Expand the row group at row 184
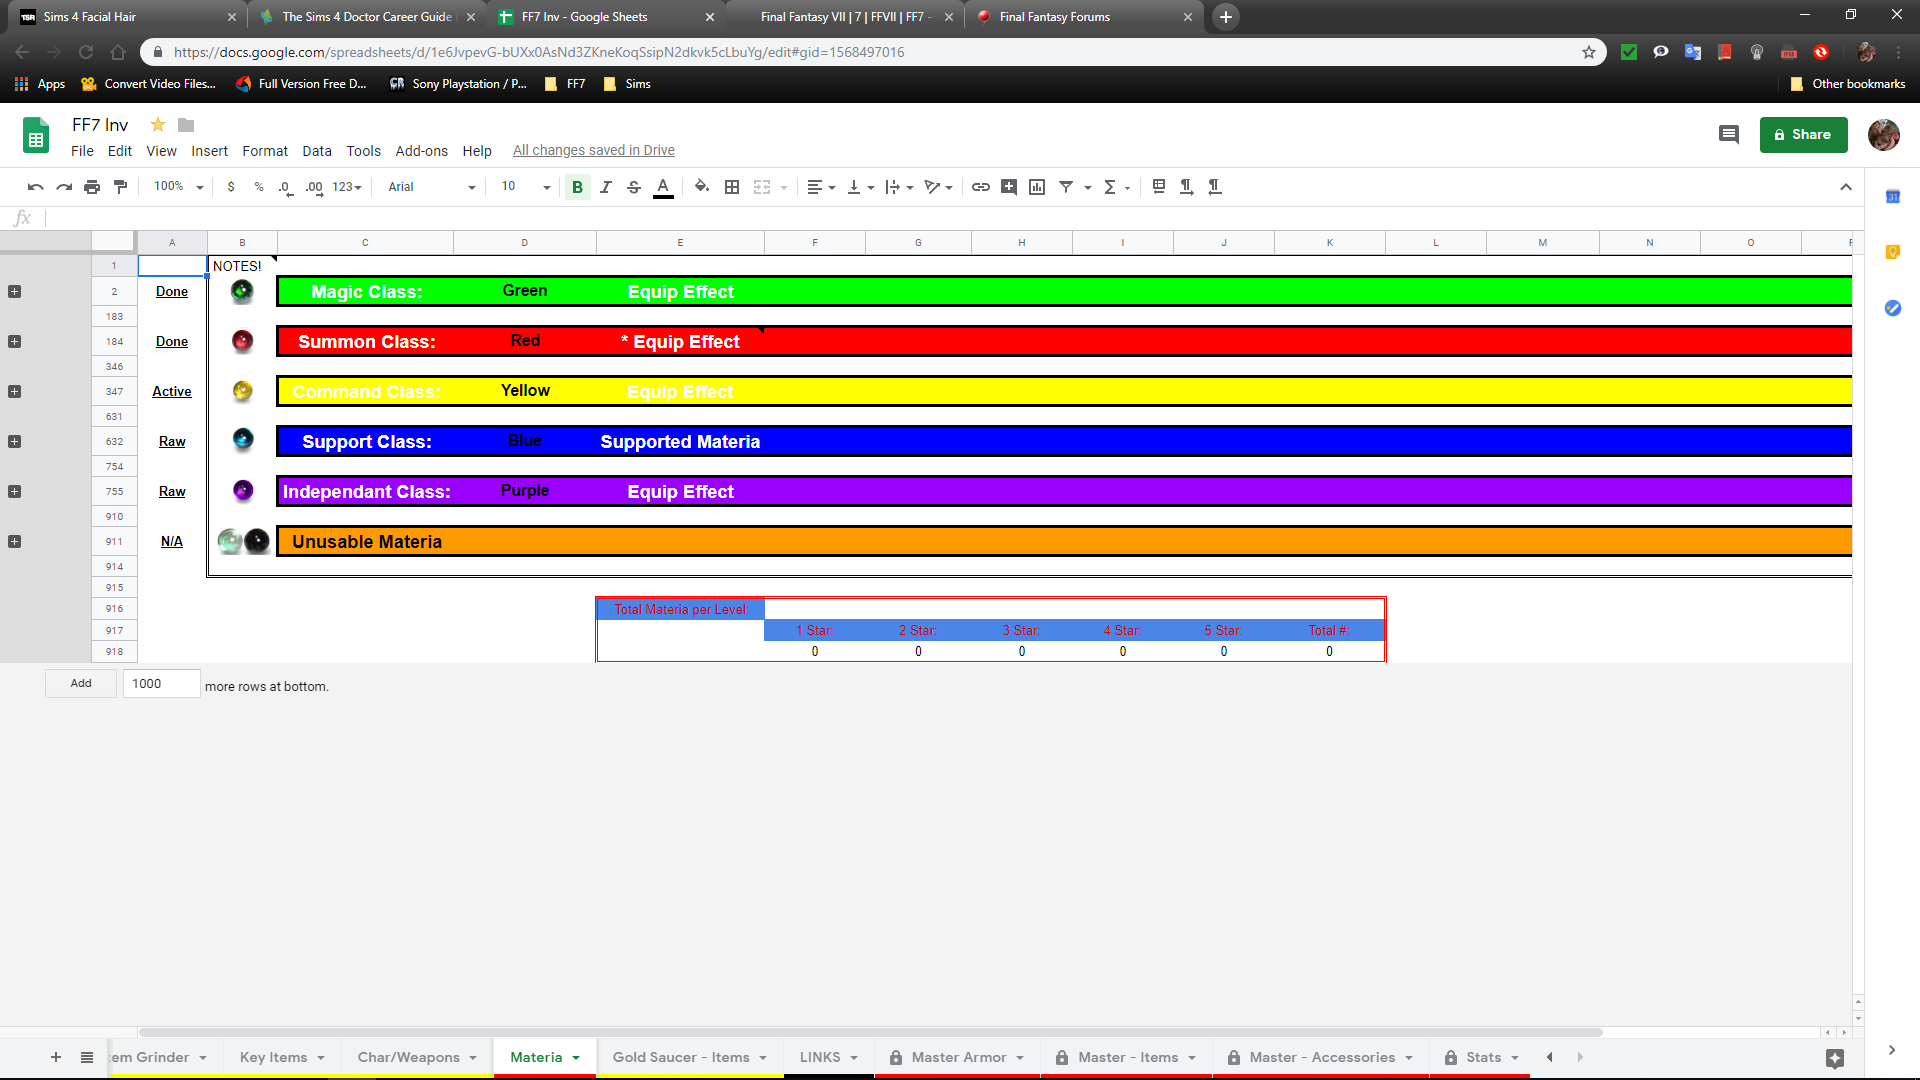Screen dimensions: 1920x1080 14,342
